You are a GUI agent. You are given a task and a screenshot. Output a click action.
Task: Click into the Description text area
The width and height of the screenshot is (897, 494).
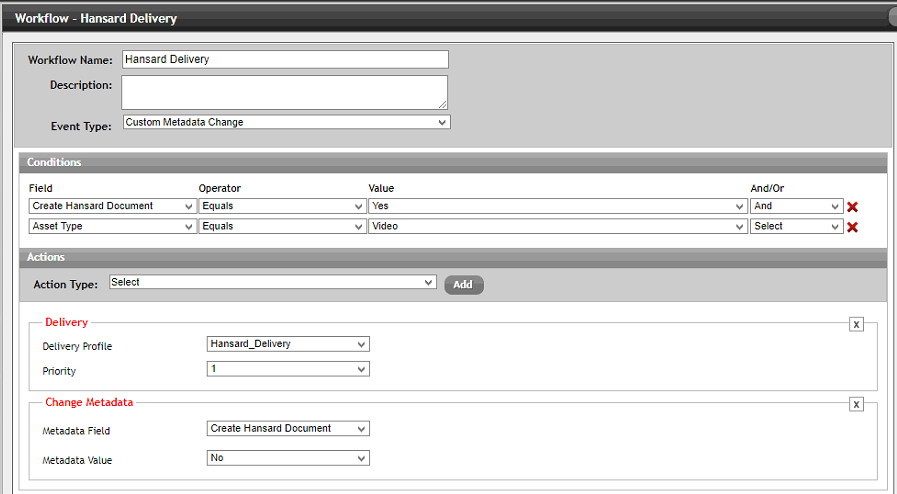[x=284, y=92]
